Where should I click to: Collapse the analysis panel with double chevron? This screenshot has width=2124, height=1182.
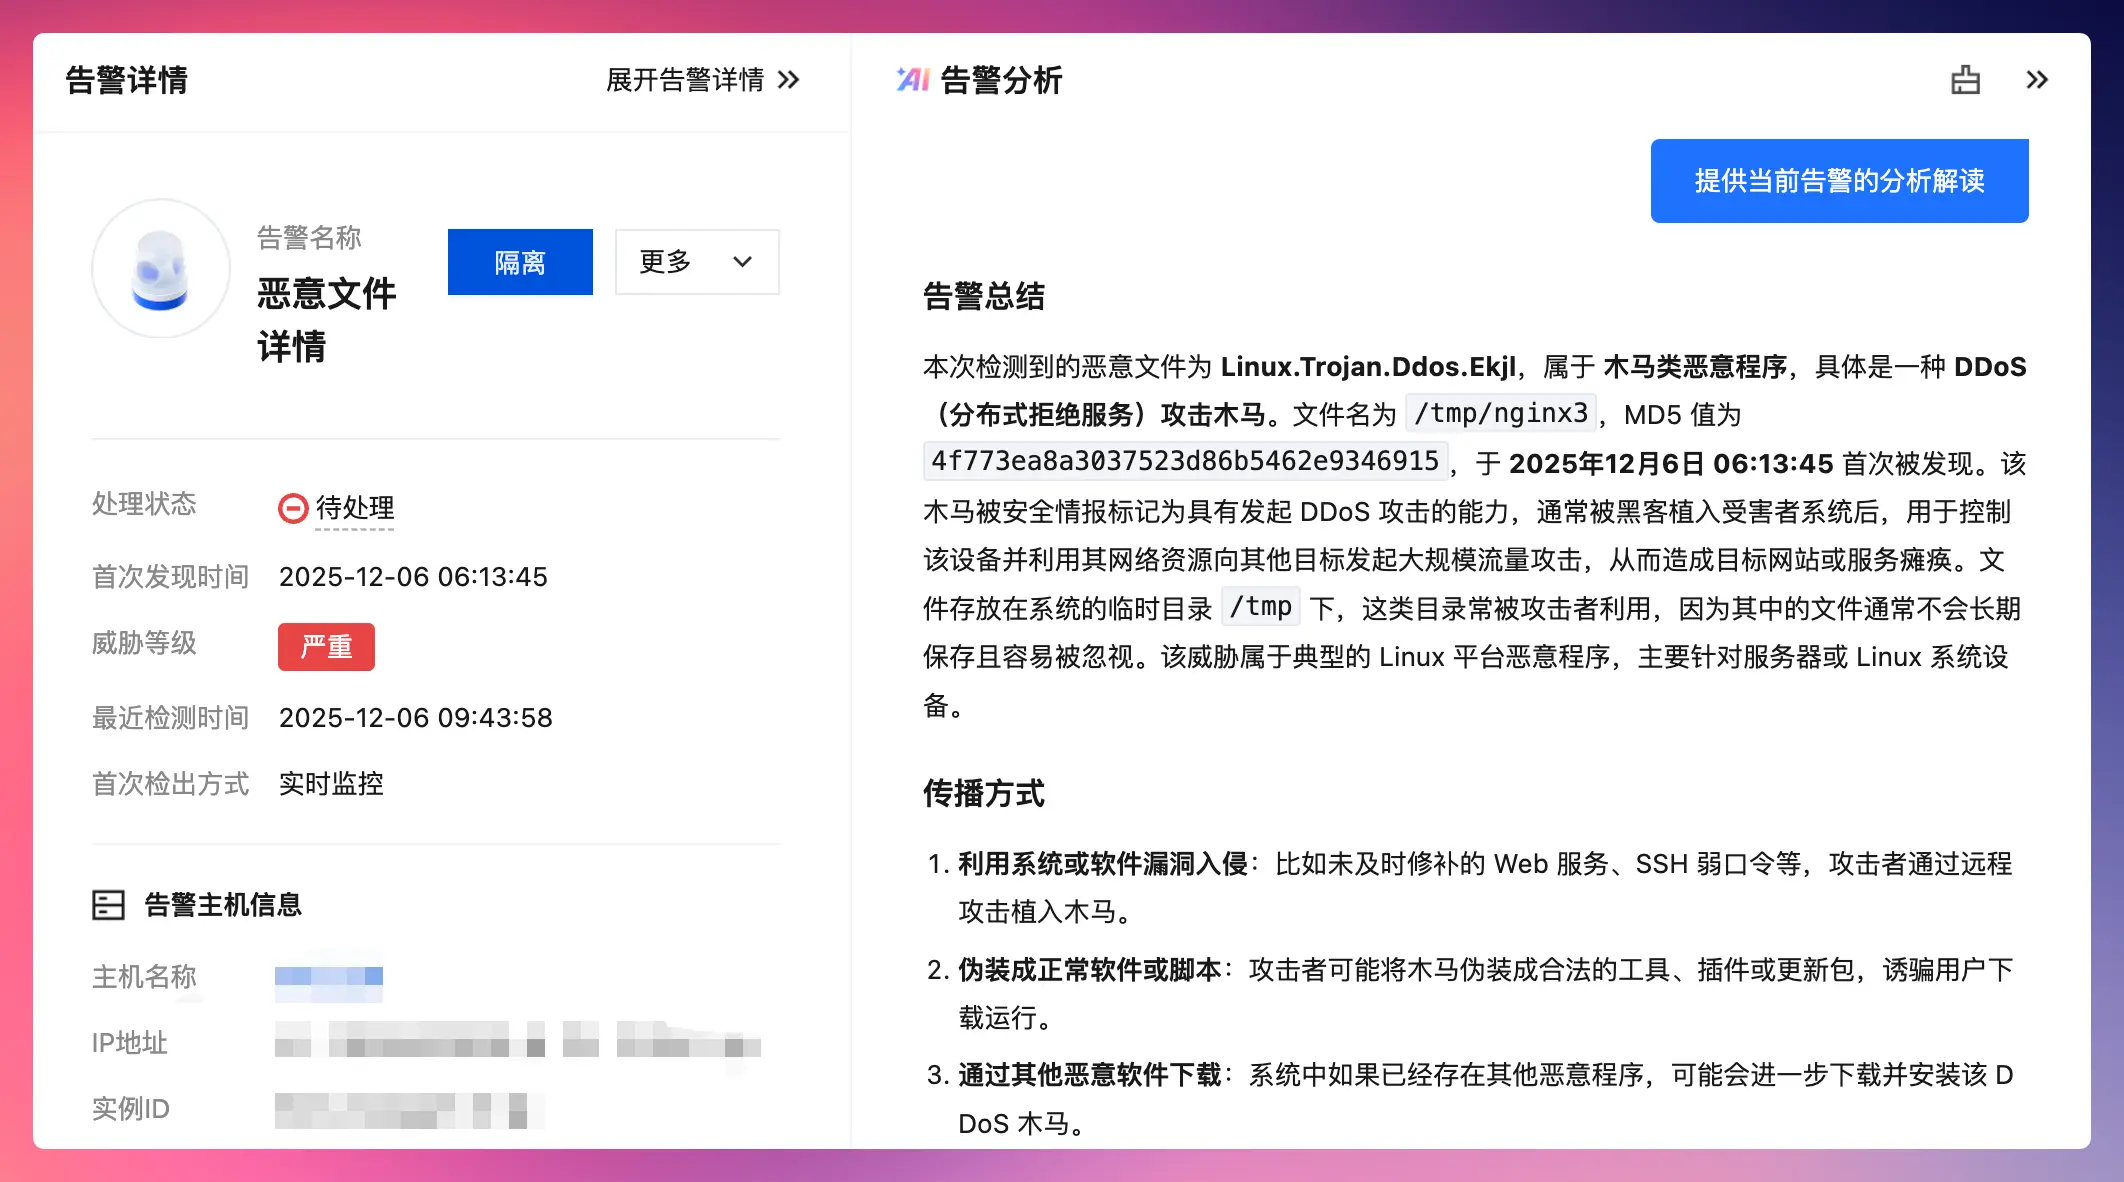click(2037, 80)
